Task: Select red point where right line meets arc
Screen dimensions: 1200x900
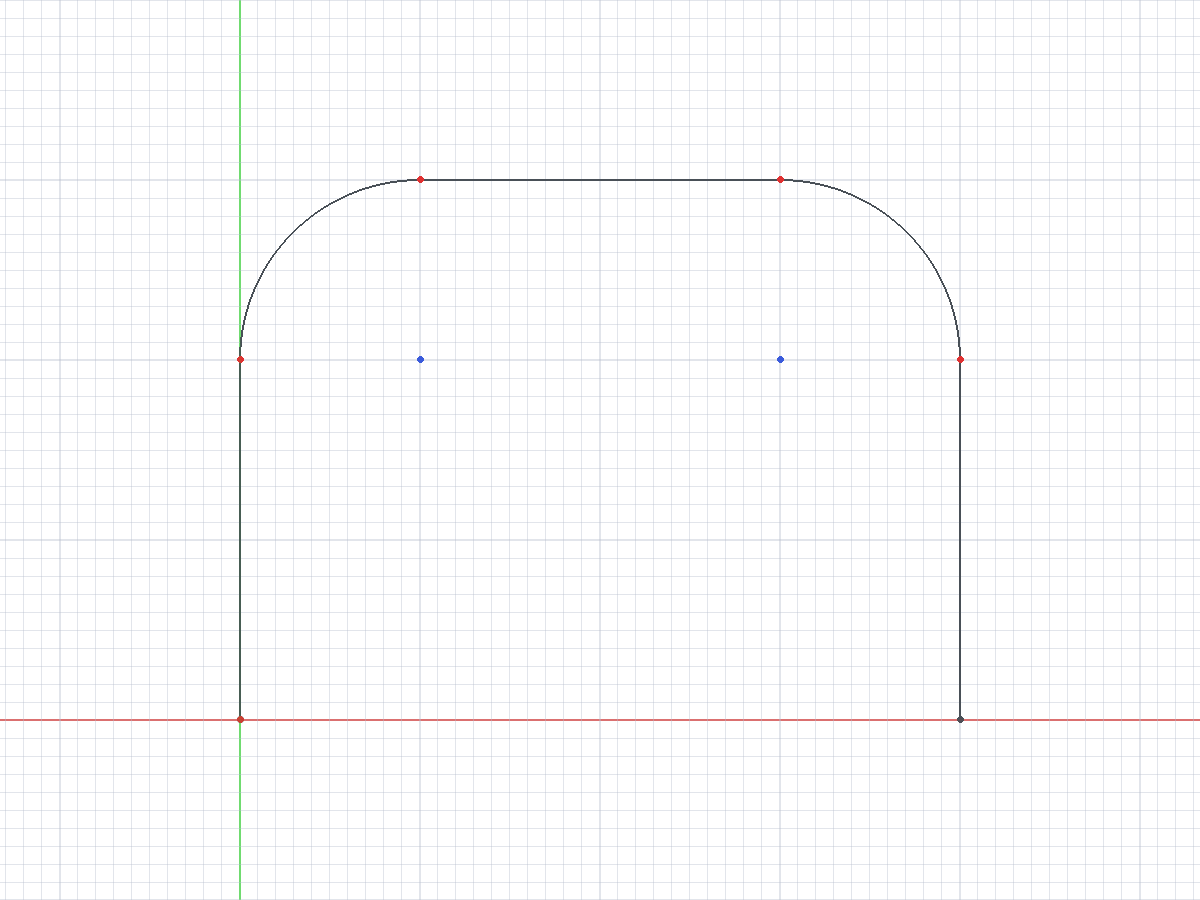Action: [960, 359]
